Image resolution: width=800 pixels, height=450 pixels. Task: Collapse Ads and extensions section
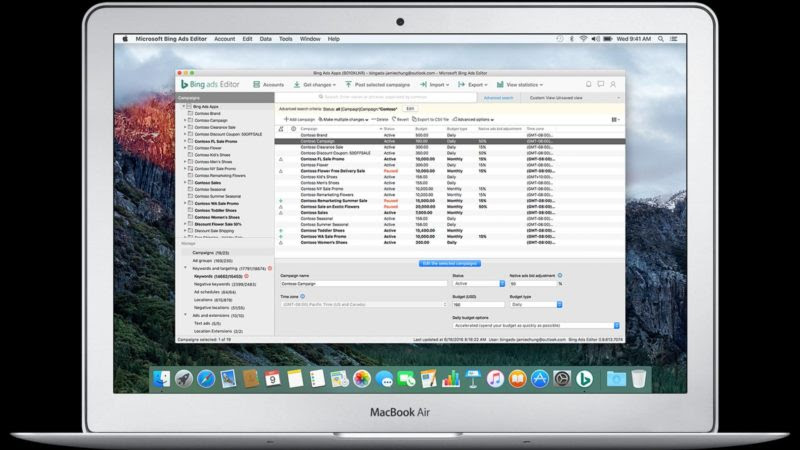click(185, 315)
